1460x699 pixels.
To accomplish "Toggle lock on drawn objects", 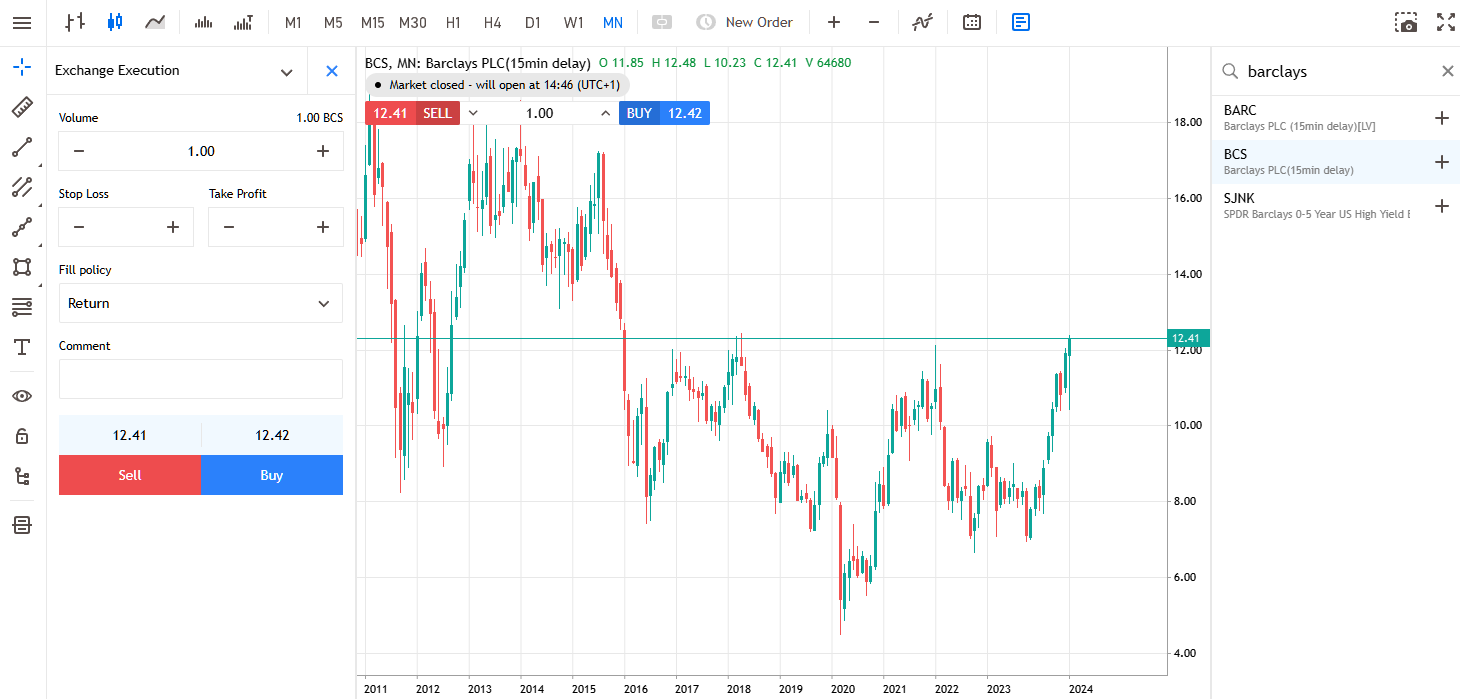I will click(22, 436).
